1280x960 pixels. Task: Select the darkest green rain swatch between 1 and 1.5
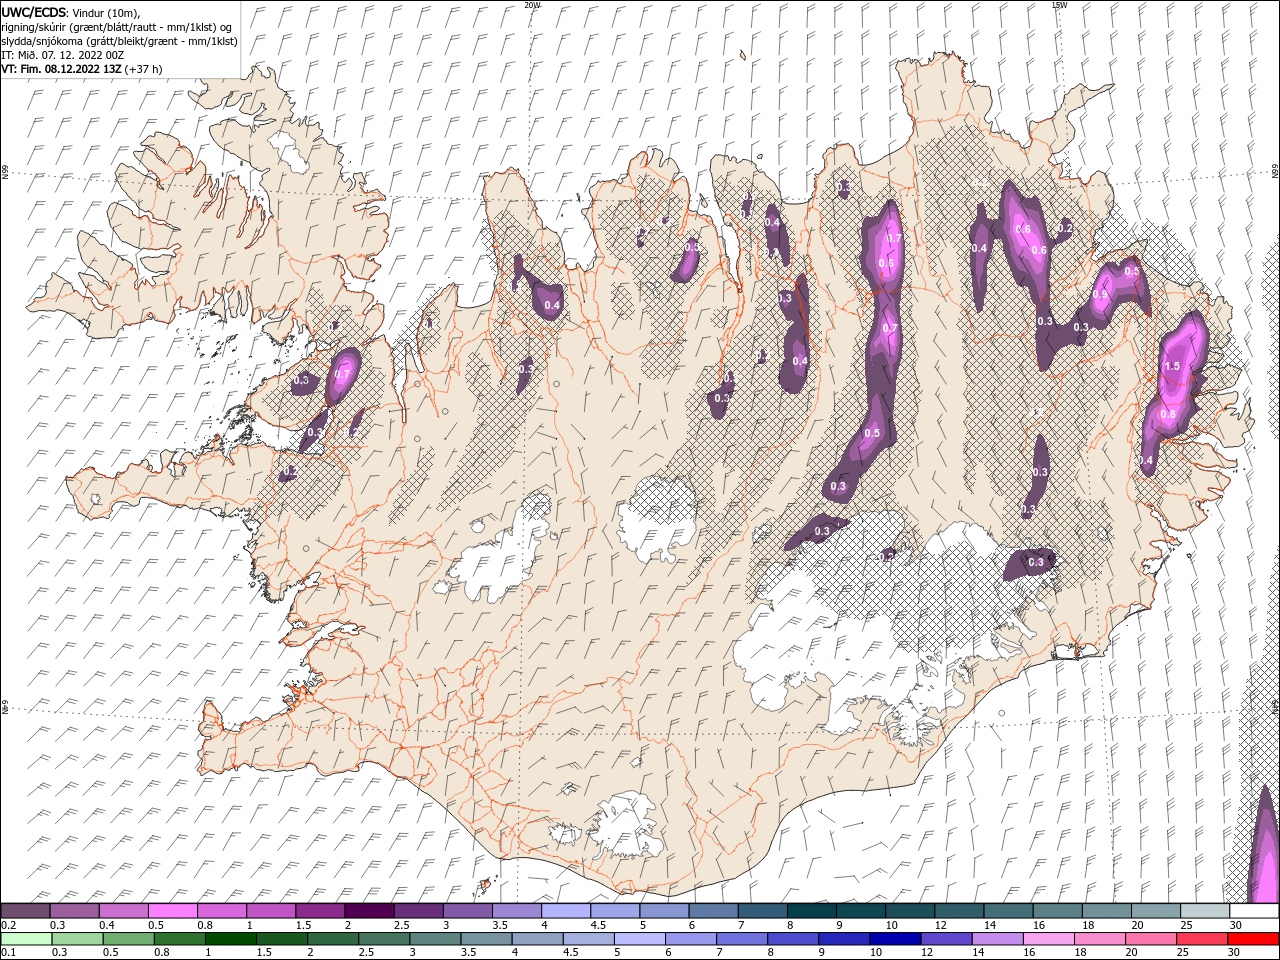pos(231,939)
